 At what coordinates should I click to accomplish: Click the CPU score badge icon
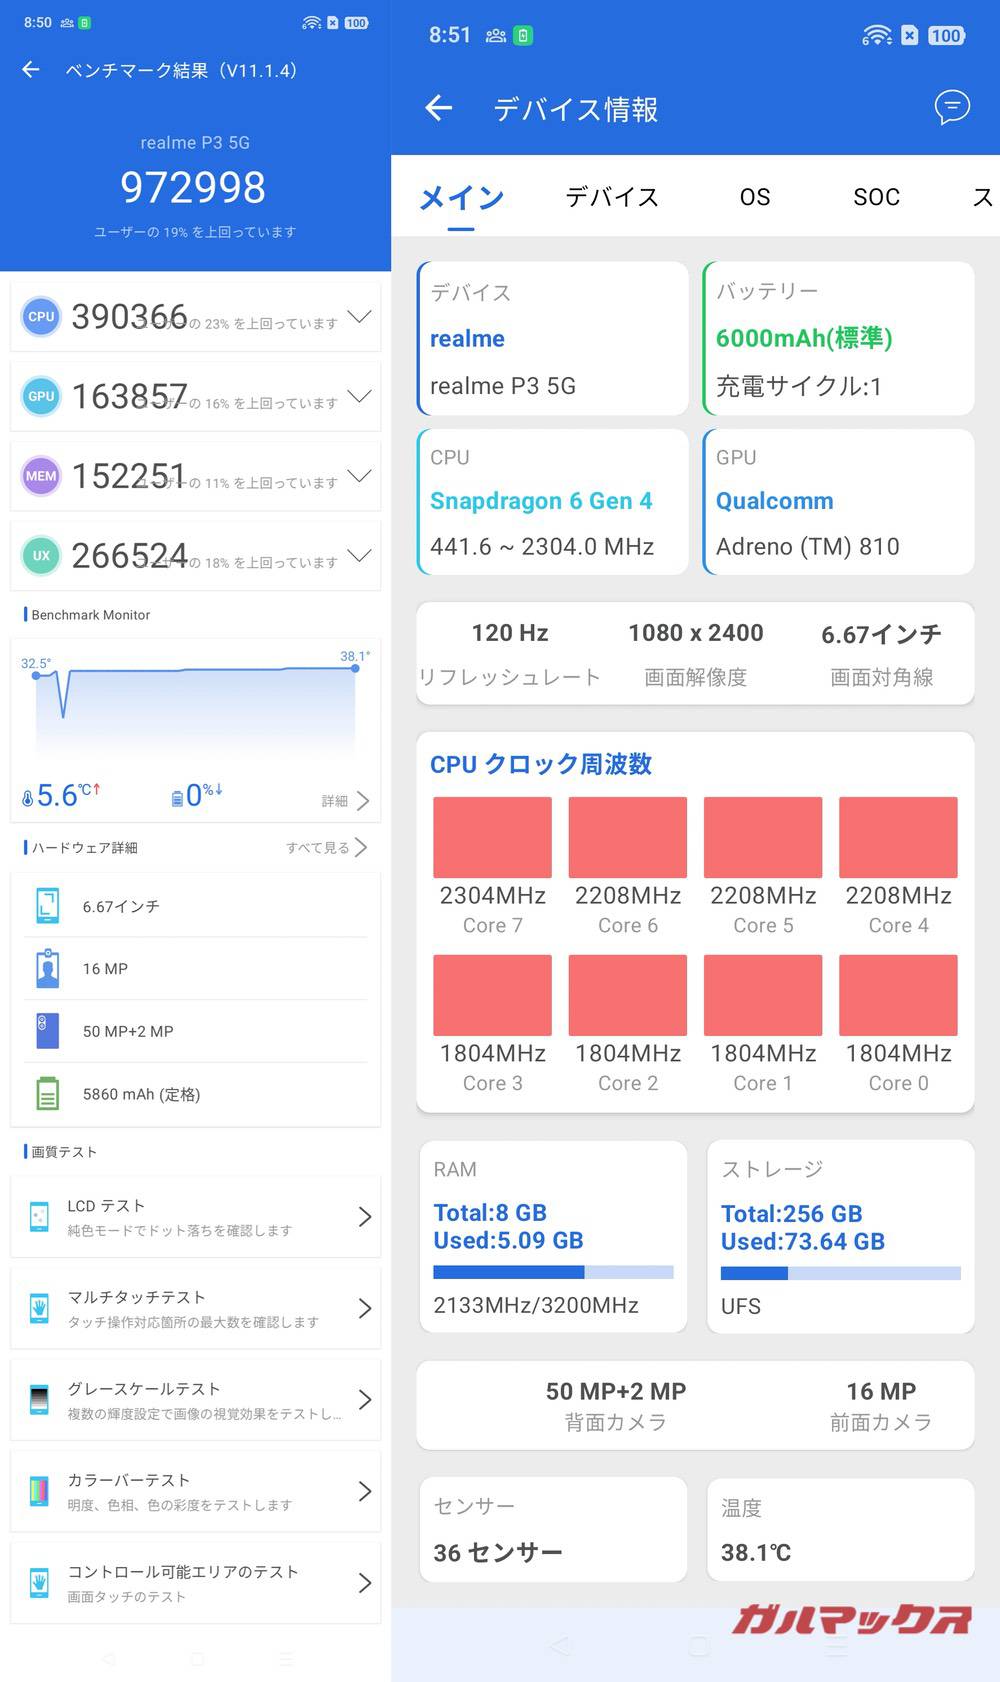pos(41,317)
